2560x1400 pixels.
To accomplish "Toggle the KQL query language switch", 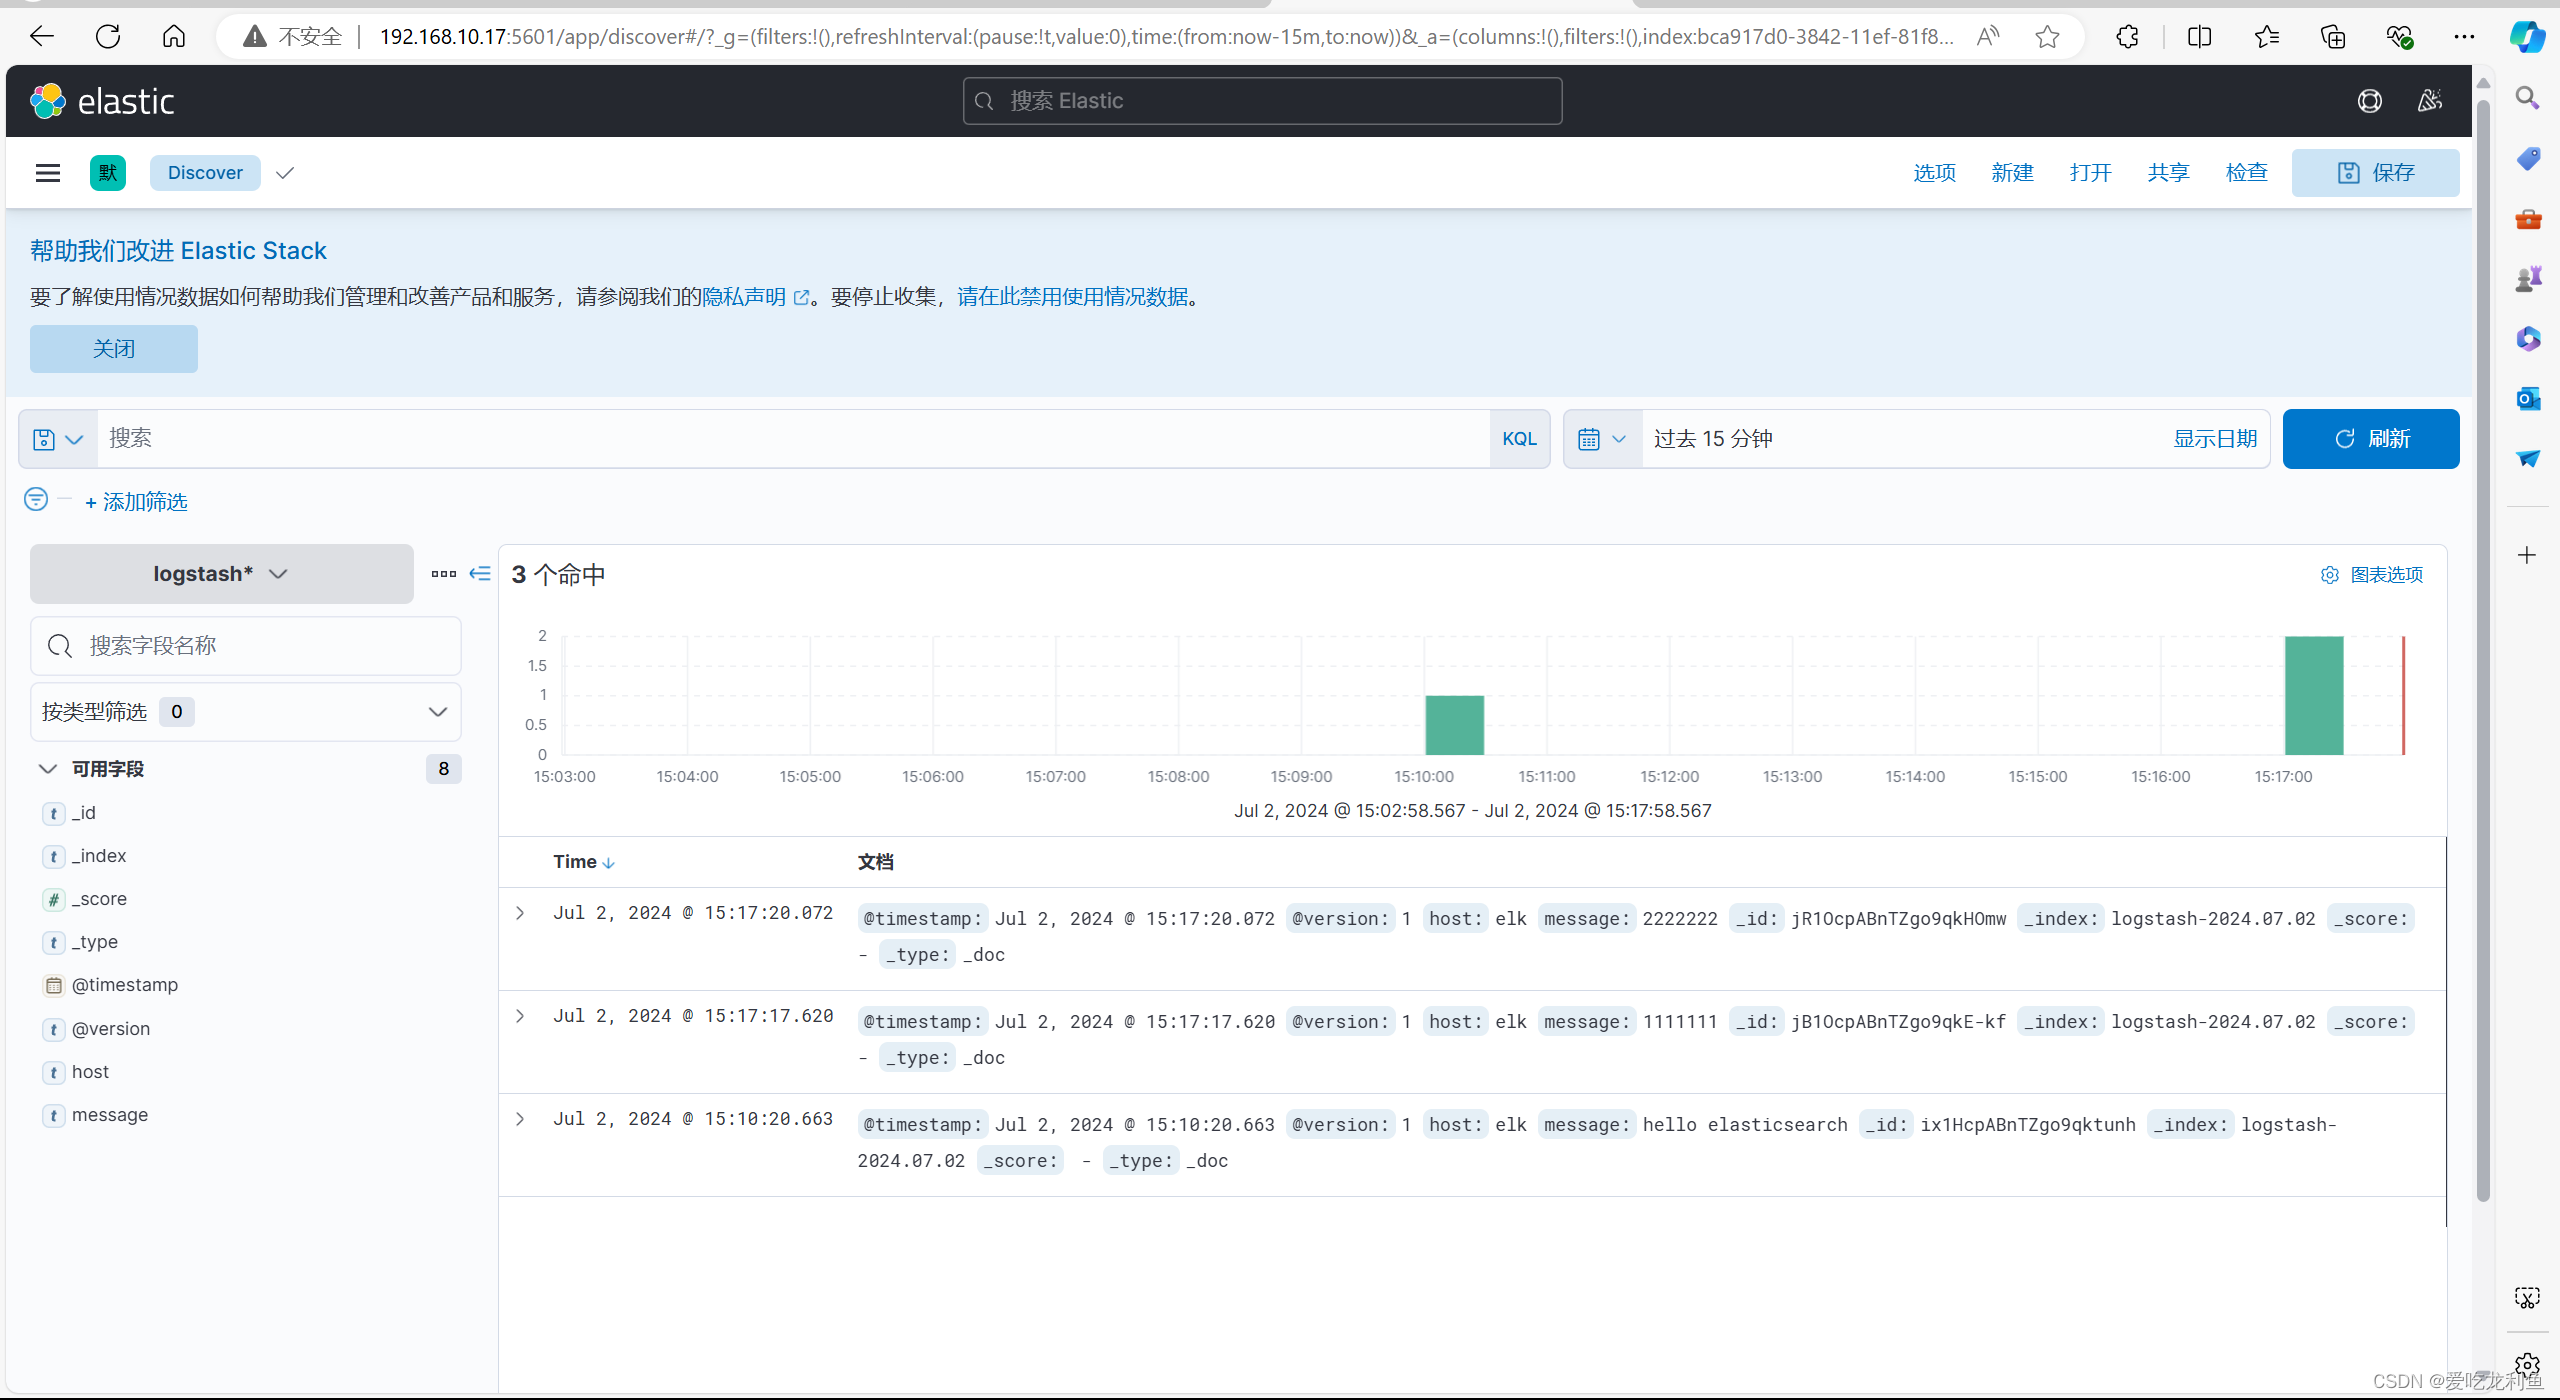I will click(1519, 439).
